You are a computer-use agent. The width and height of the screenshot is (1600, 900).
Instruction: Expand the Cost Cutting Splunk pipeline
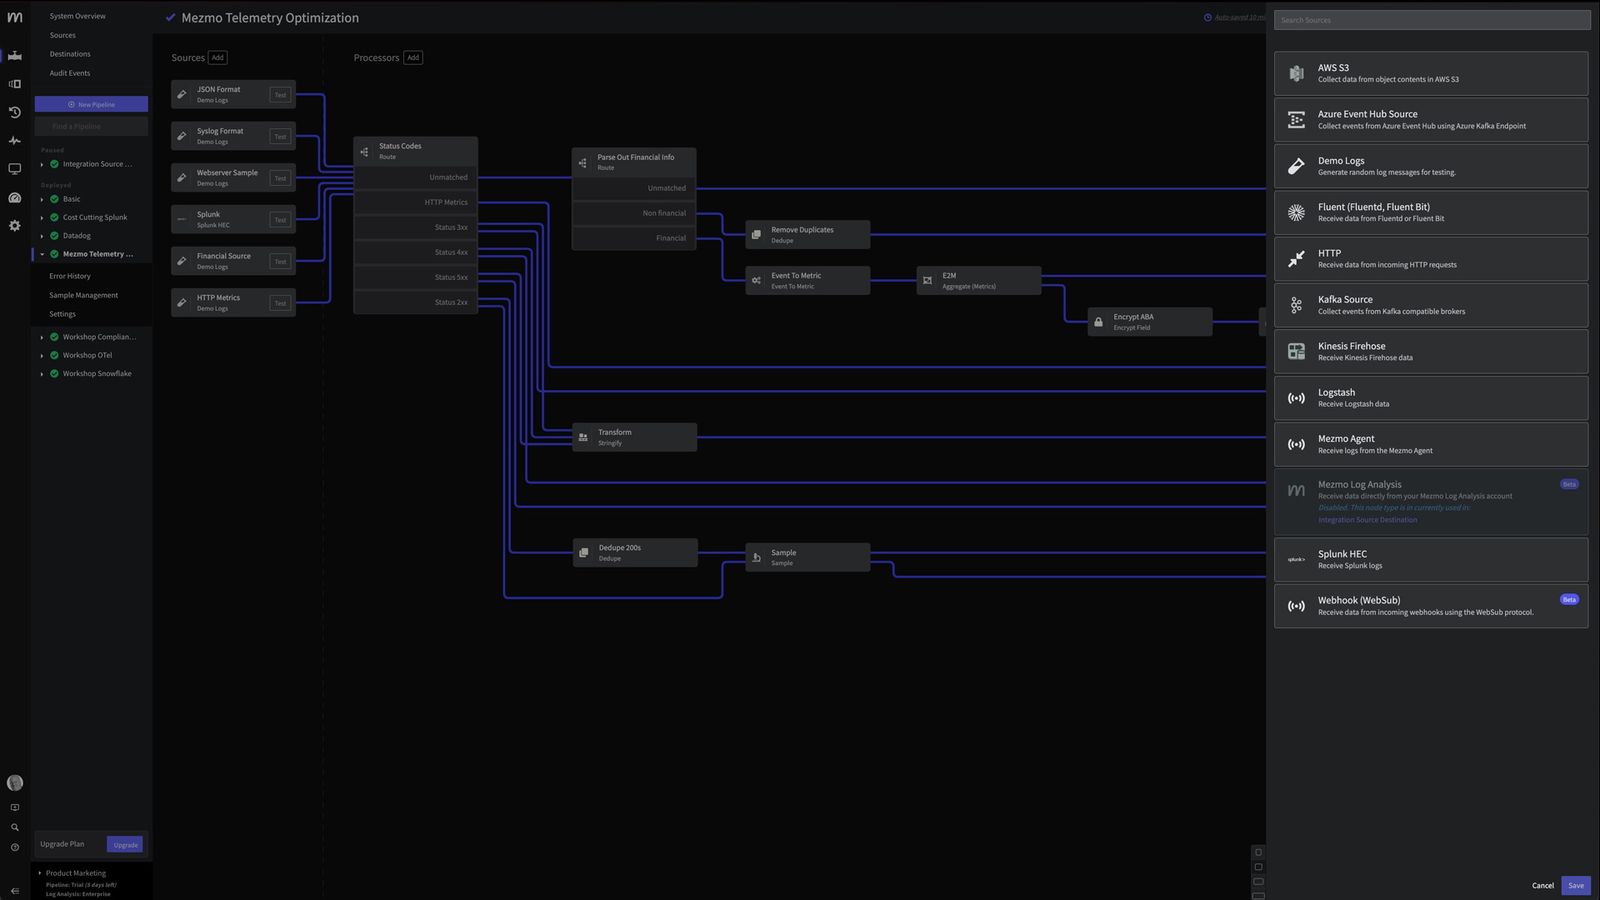[x=42, y=217]
